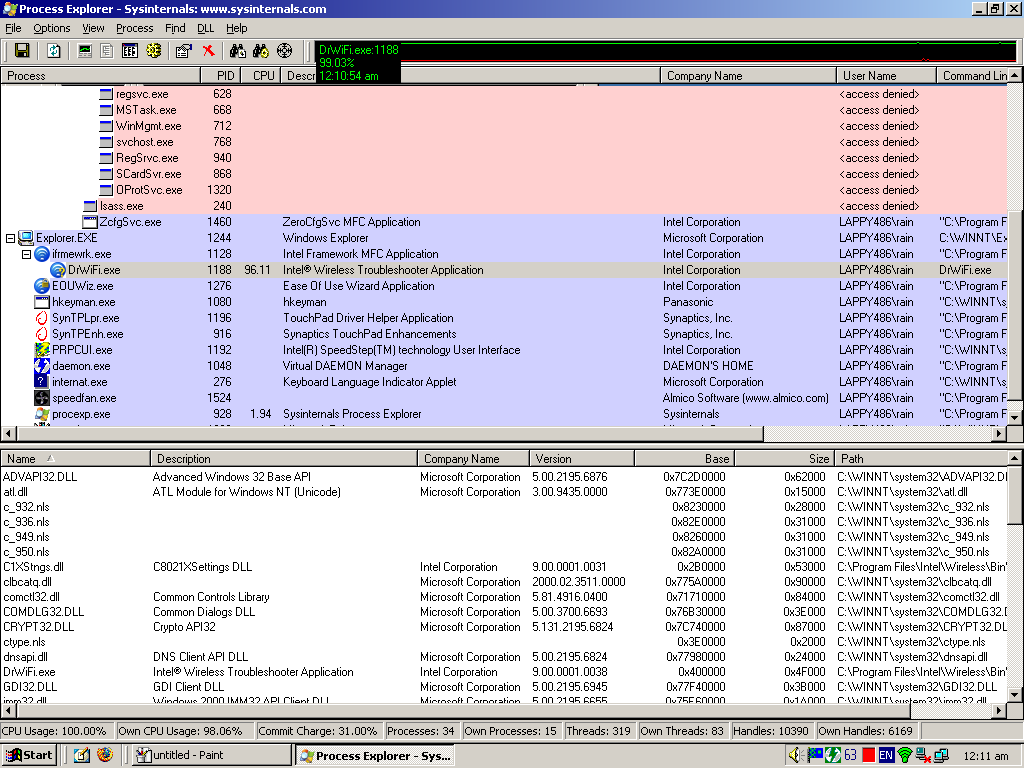Toggle the lower pane toolbar icon
This screenshot has height=768, width=1024.
click(129, 51)
